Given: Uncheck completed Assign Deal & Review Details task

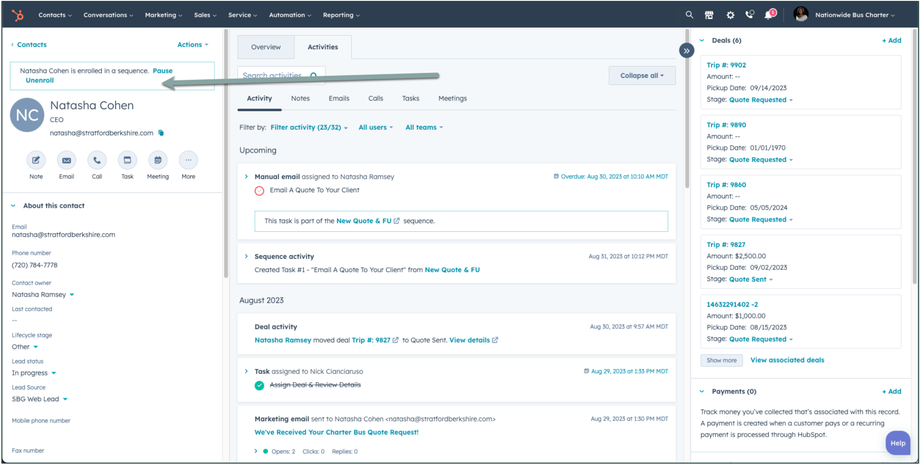Looking at the screenshot, I should tap(259, 385).
